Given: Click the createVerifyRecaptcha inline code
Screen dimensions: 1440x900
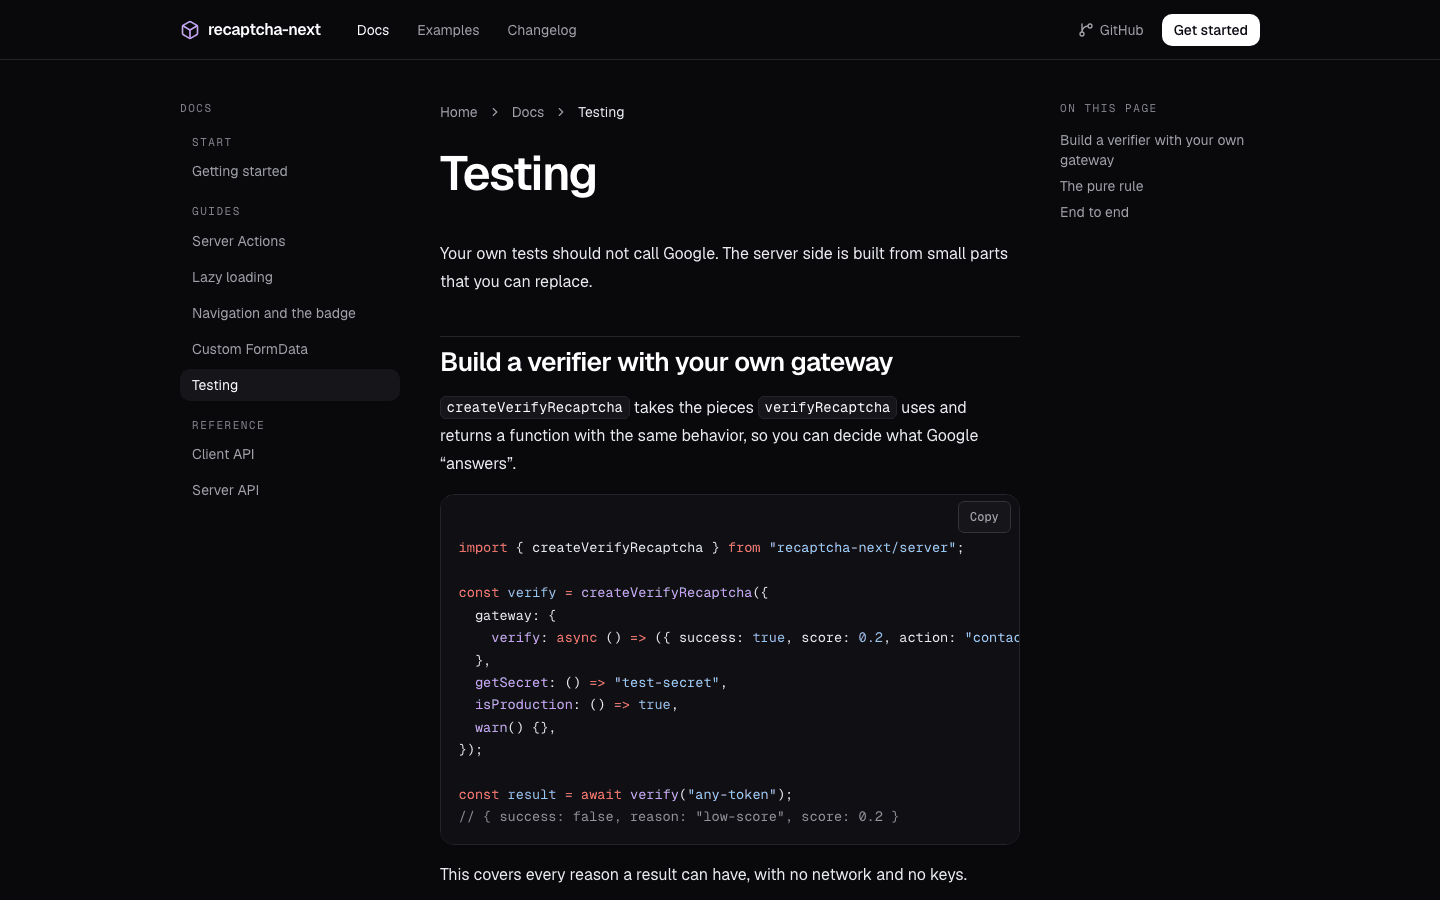Looking at the screenshot, I should click(x=535, y=407).
